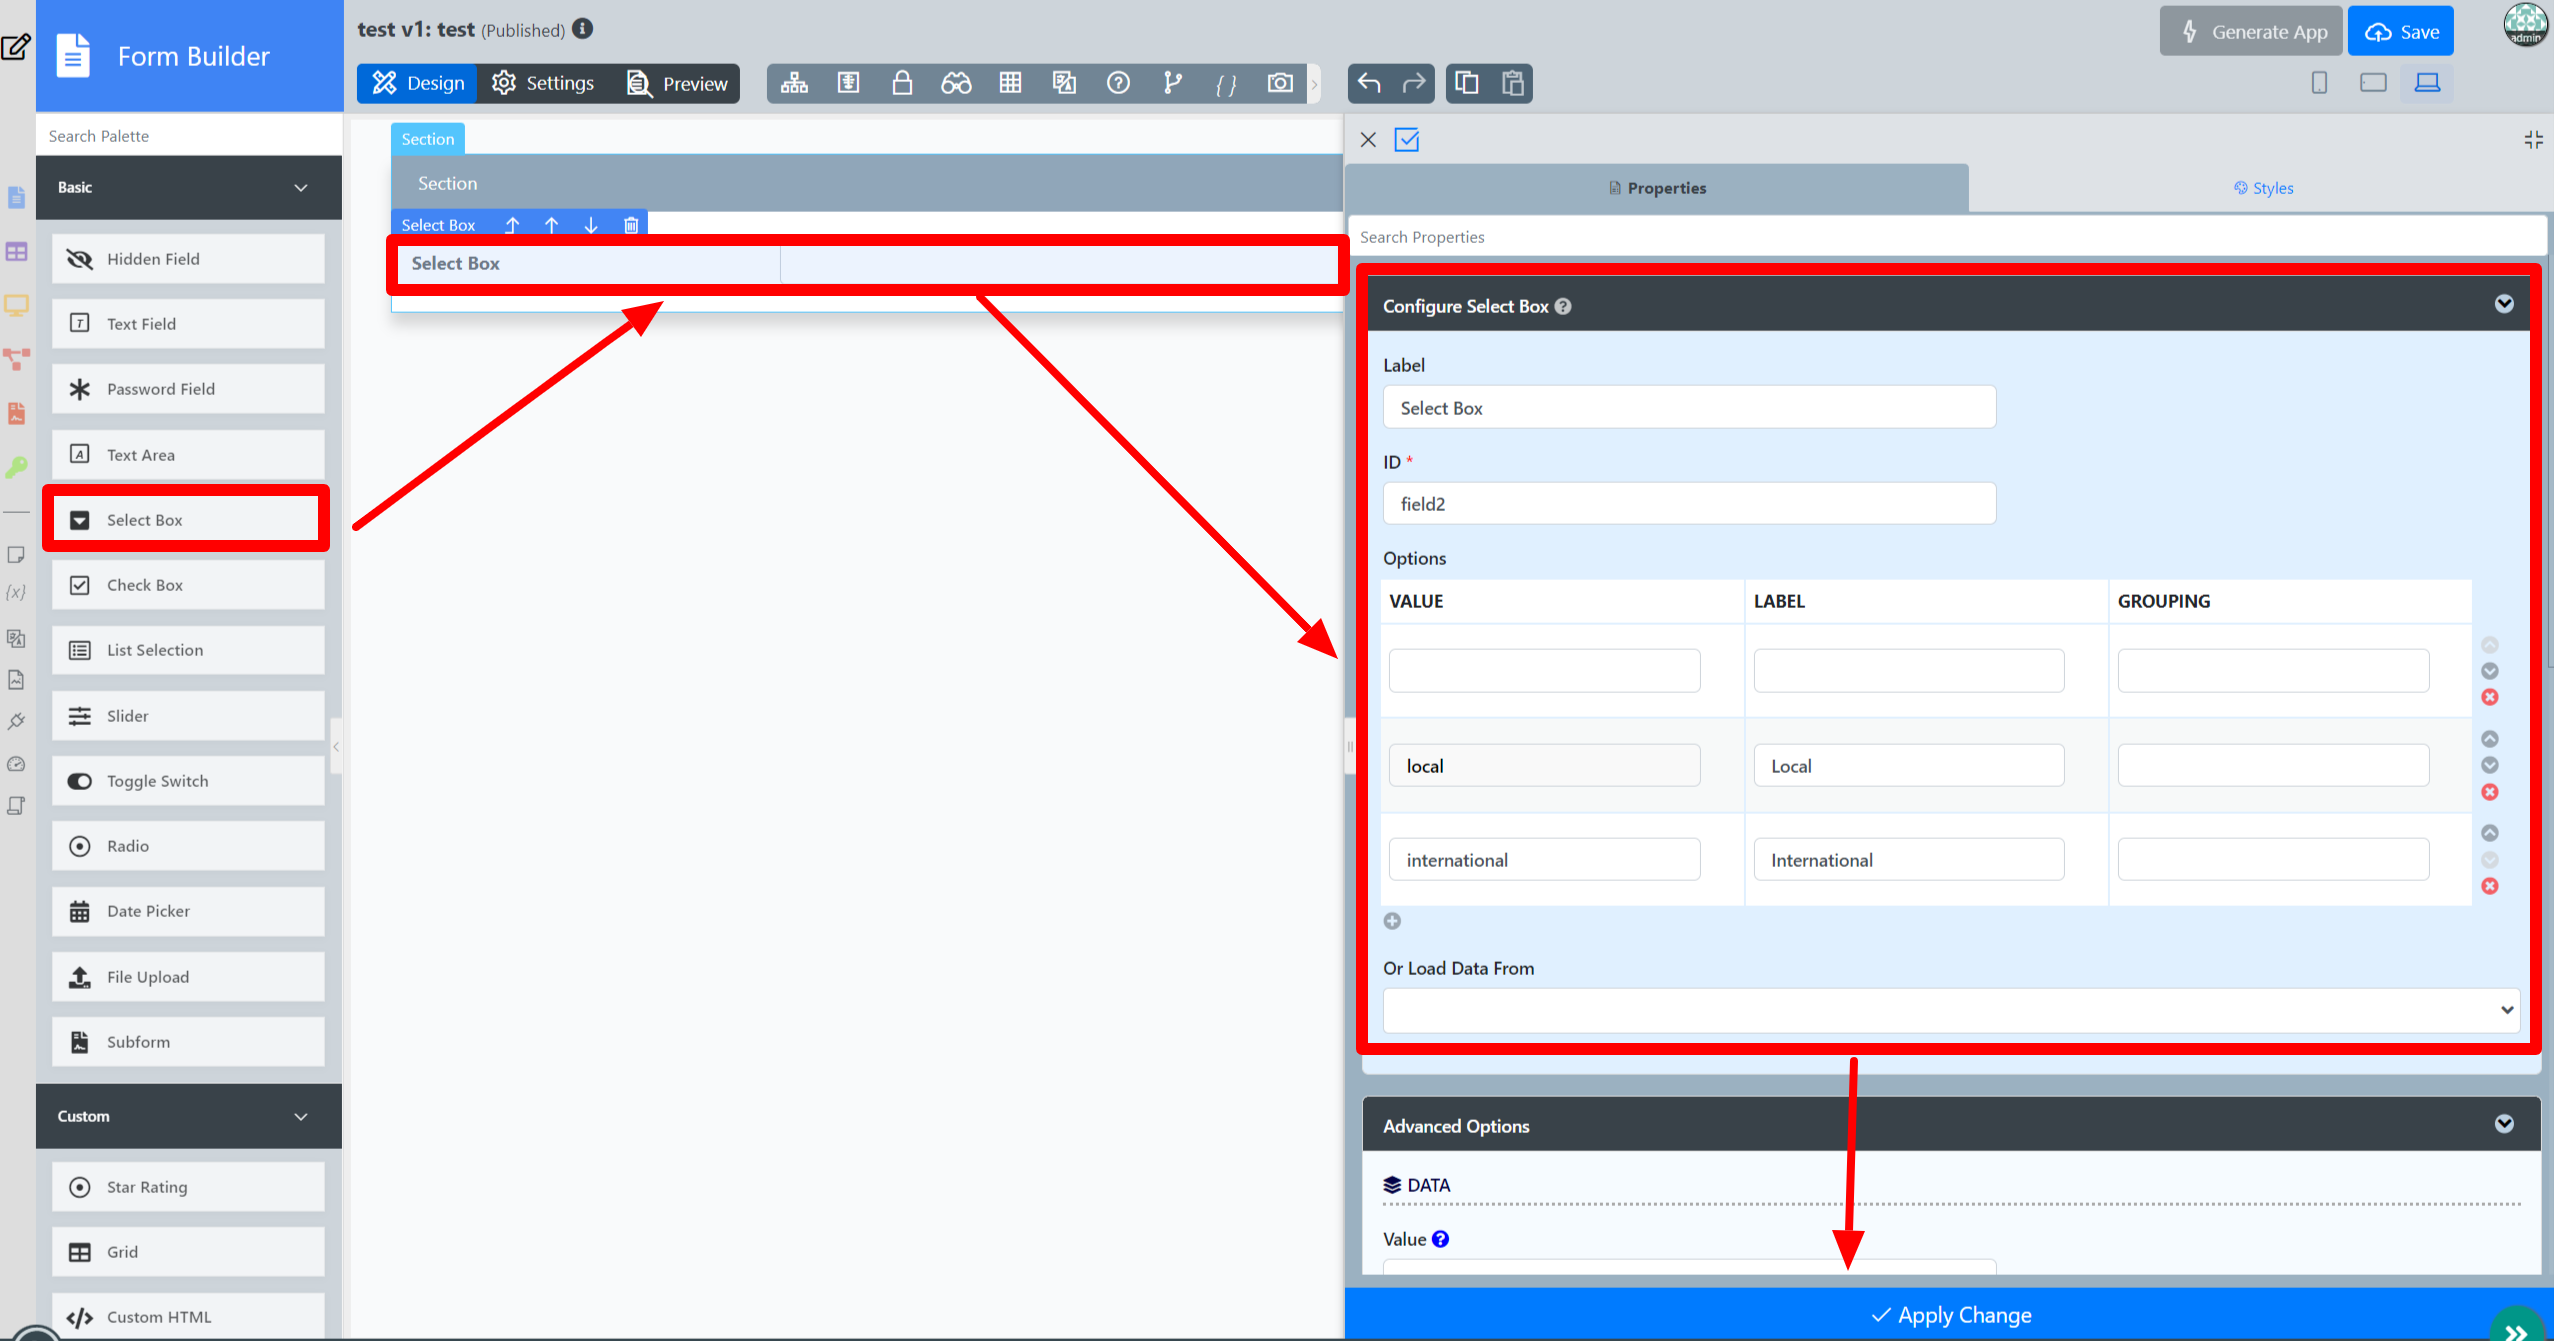Viewport: 2554px width, 1341px height.
Task: Click the lock permission toolbar icon
Action: 902,83
